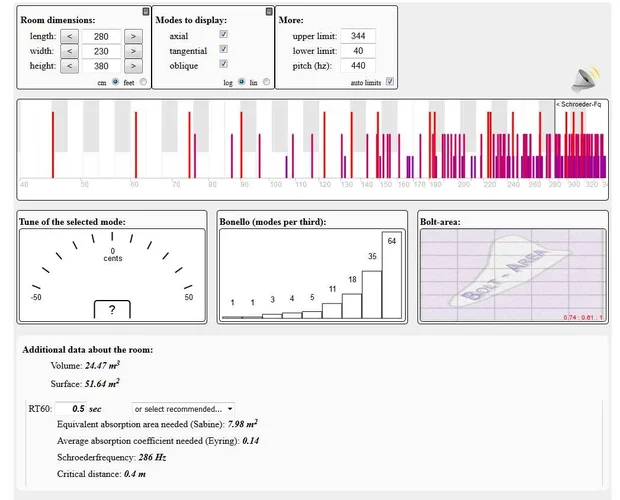Edit the height field showing 380

point(101,66)
